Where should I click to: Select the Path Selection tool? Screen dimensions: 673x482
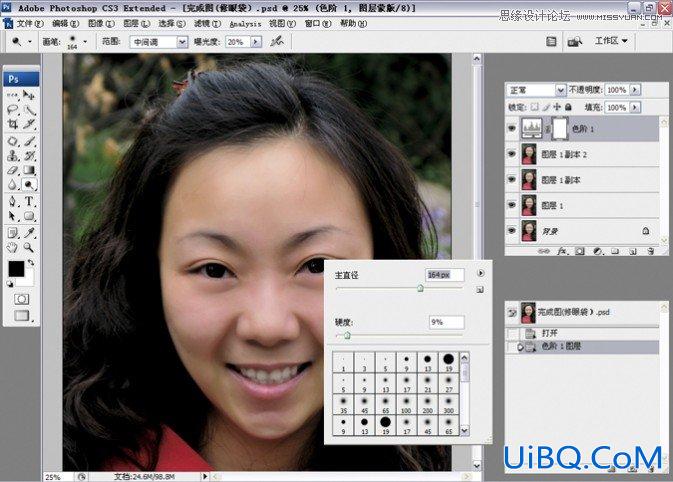point(12,216)
